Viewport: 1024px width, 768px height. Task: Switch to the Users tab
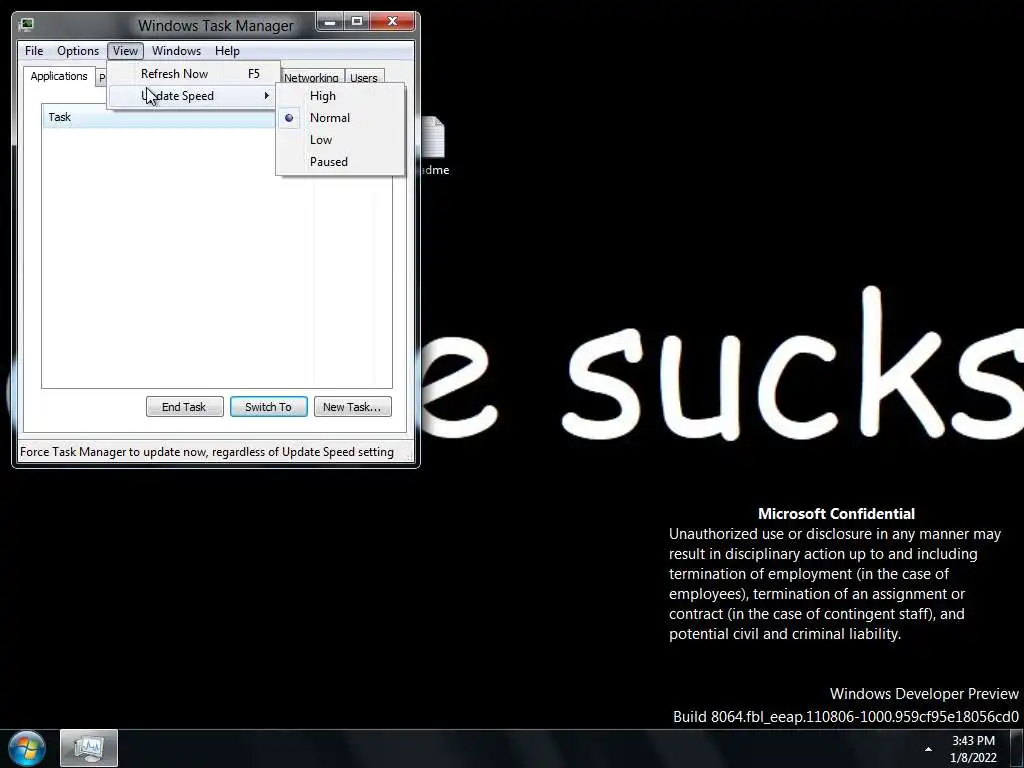pos(364,77)
